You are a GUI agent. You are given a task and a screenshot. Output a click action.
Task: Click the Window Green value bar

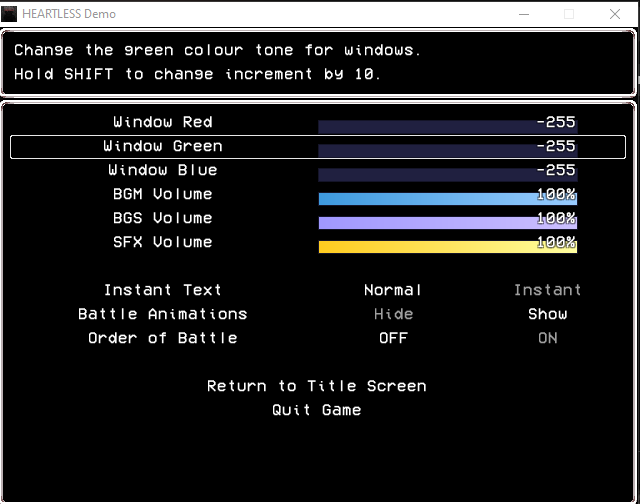click(448, 151)
